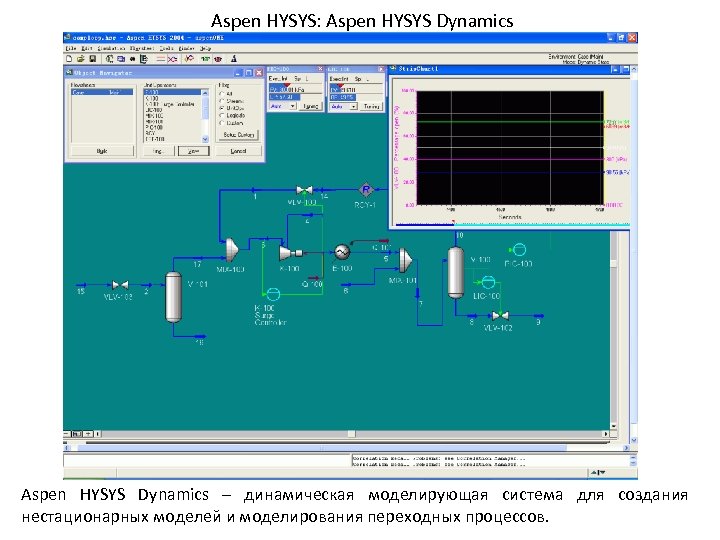Choose the UnitOps filter radio button
This screenshot has height=540, width=720.
(x=222, y=108)
